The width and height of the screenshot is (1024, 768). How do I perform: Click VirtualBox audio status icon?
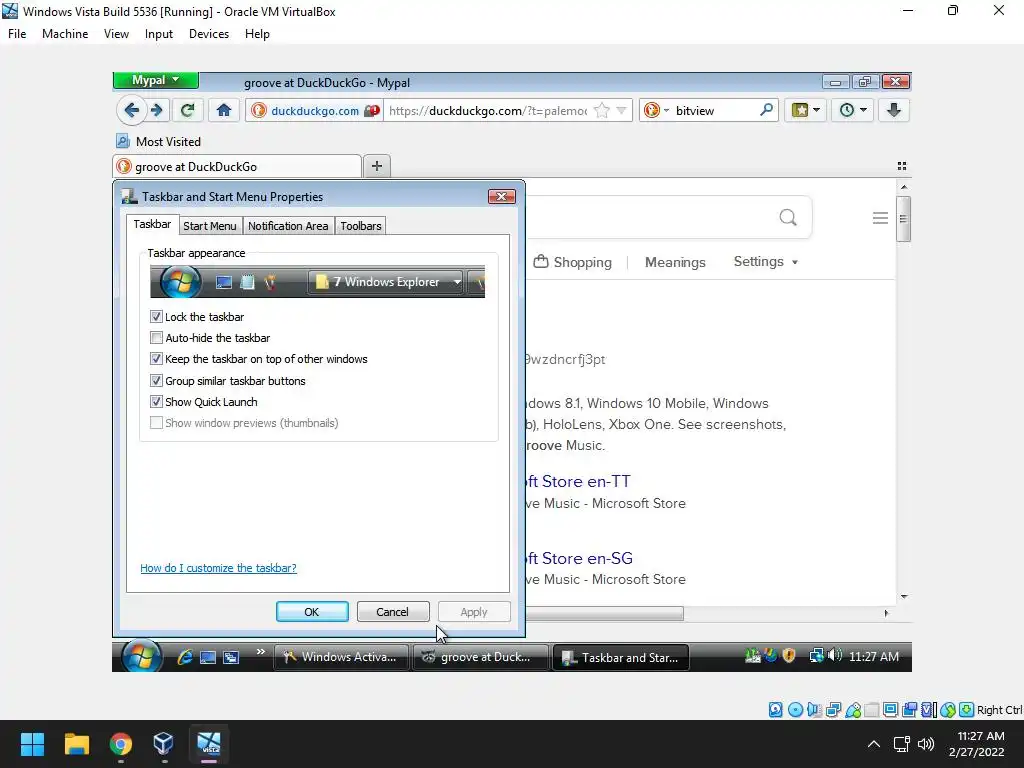point(814,710)
